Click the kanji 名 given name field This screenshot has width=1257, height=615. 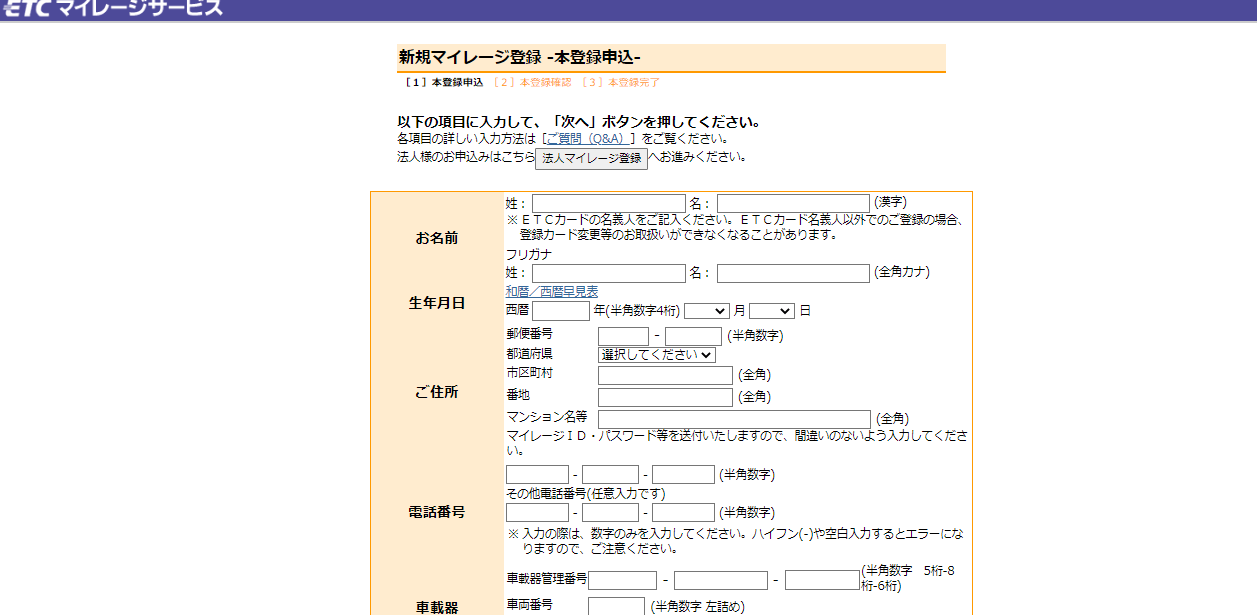tap(793, 203)
